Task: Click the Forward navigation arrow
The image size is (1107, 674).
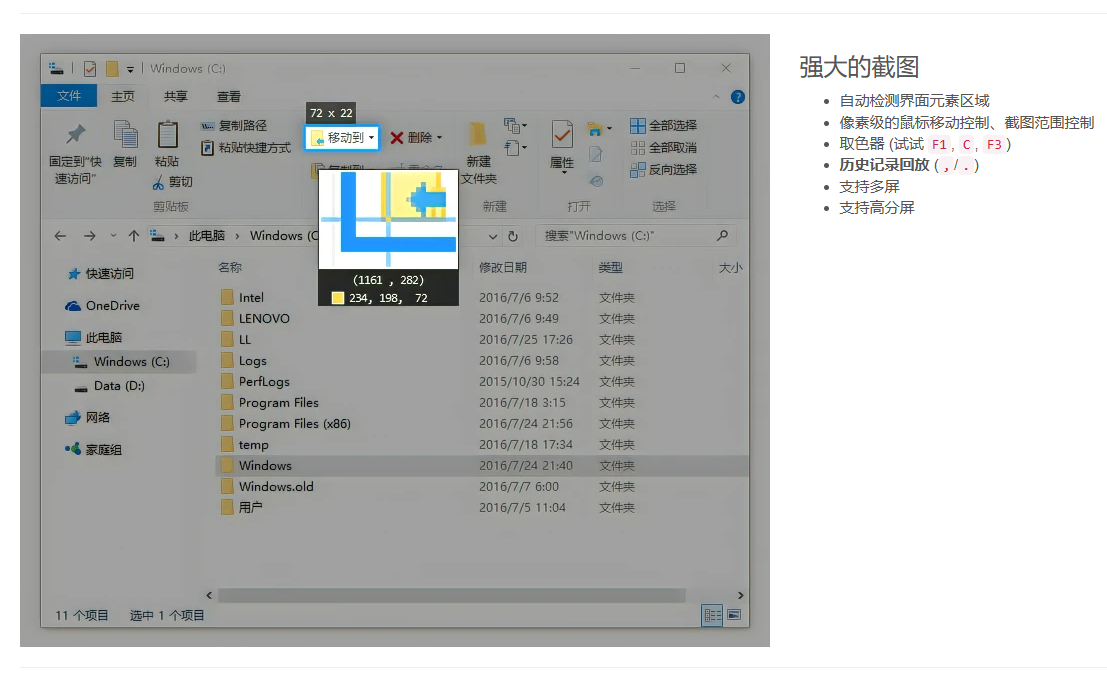Action: (x=90, y=236)
